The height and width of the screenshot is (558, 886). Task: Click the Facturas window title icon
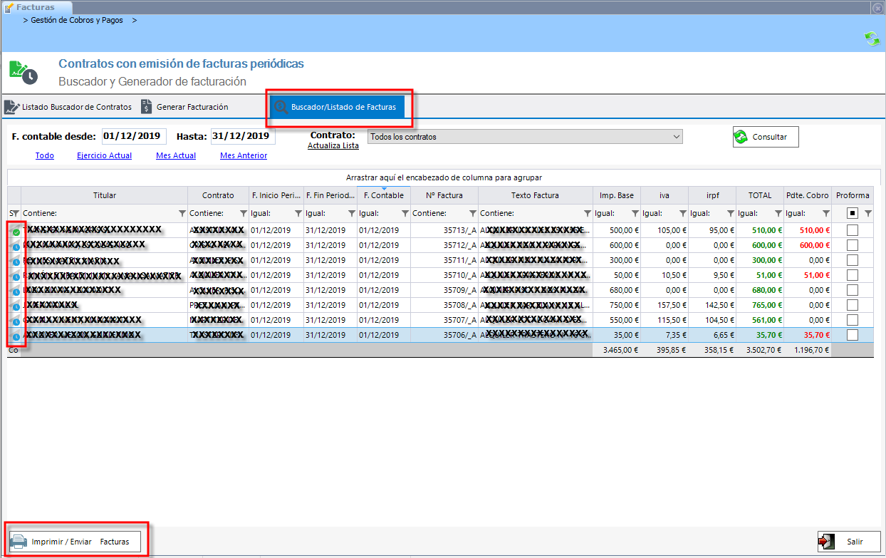9,7
